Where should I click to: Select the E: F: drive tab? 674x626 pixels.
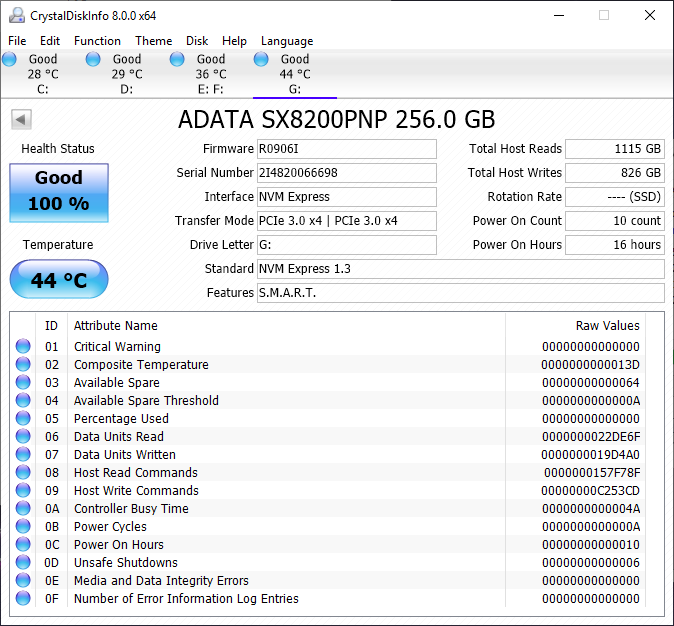click(x=211, y=74)
